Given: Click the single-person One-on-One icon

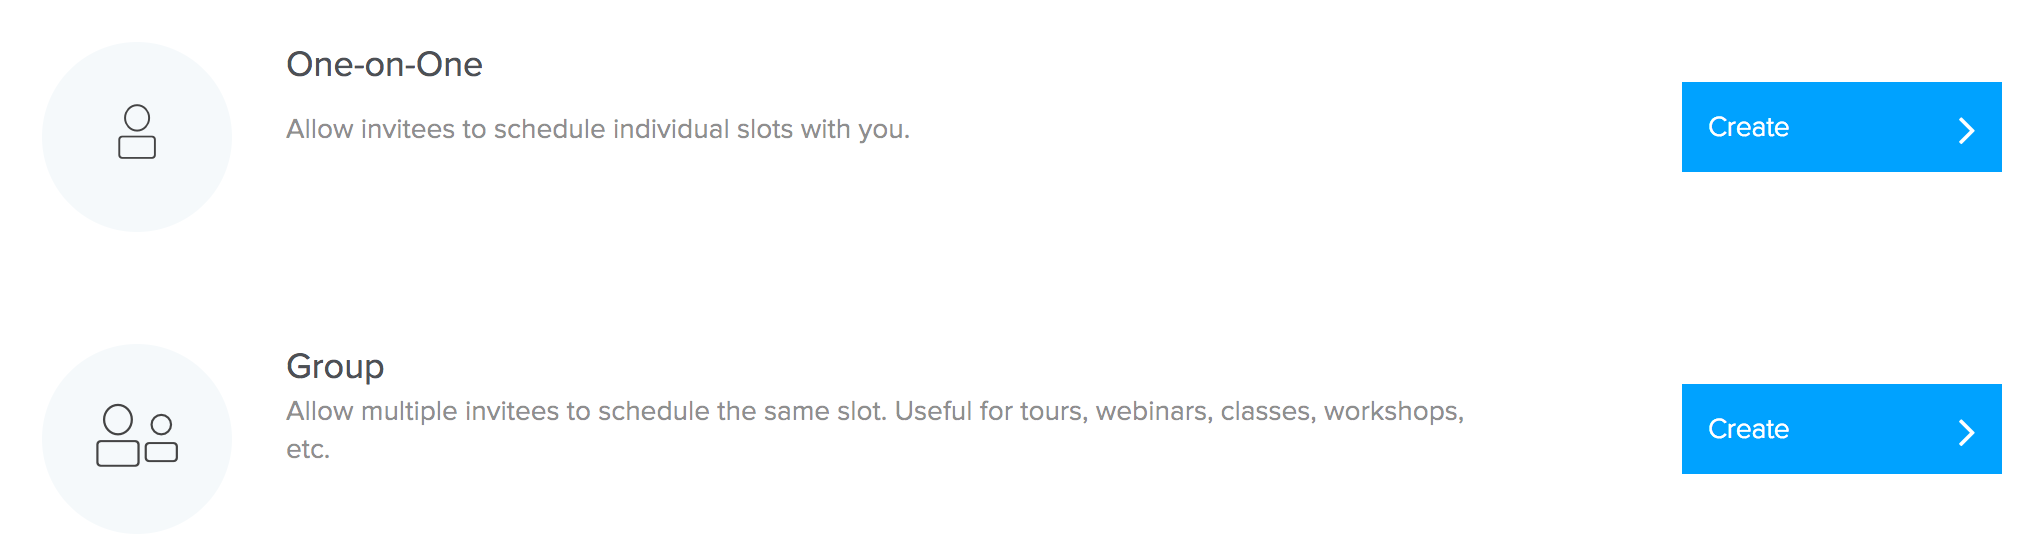Looking at the screenshot, I should (x=137, y=132).
